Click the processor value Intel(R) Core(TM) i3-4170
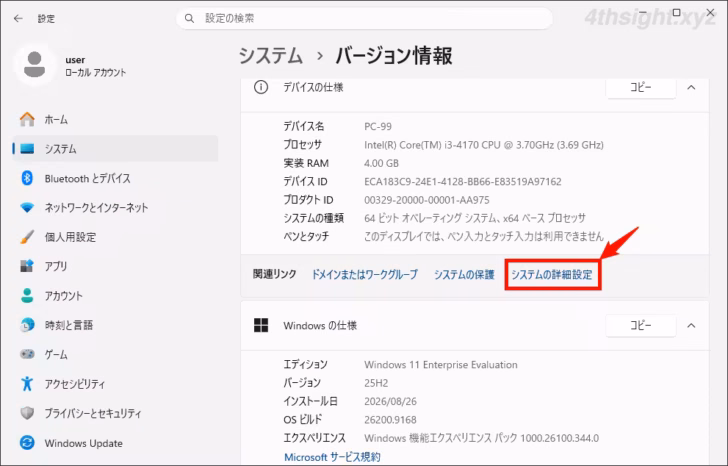This screenshot has width=728, height=466. 484,145
